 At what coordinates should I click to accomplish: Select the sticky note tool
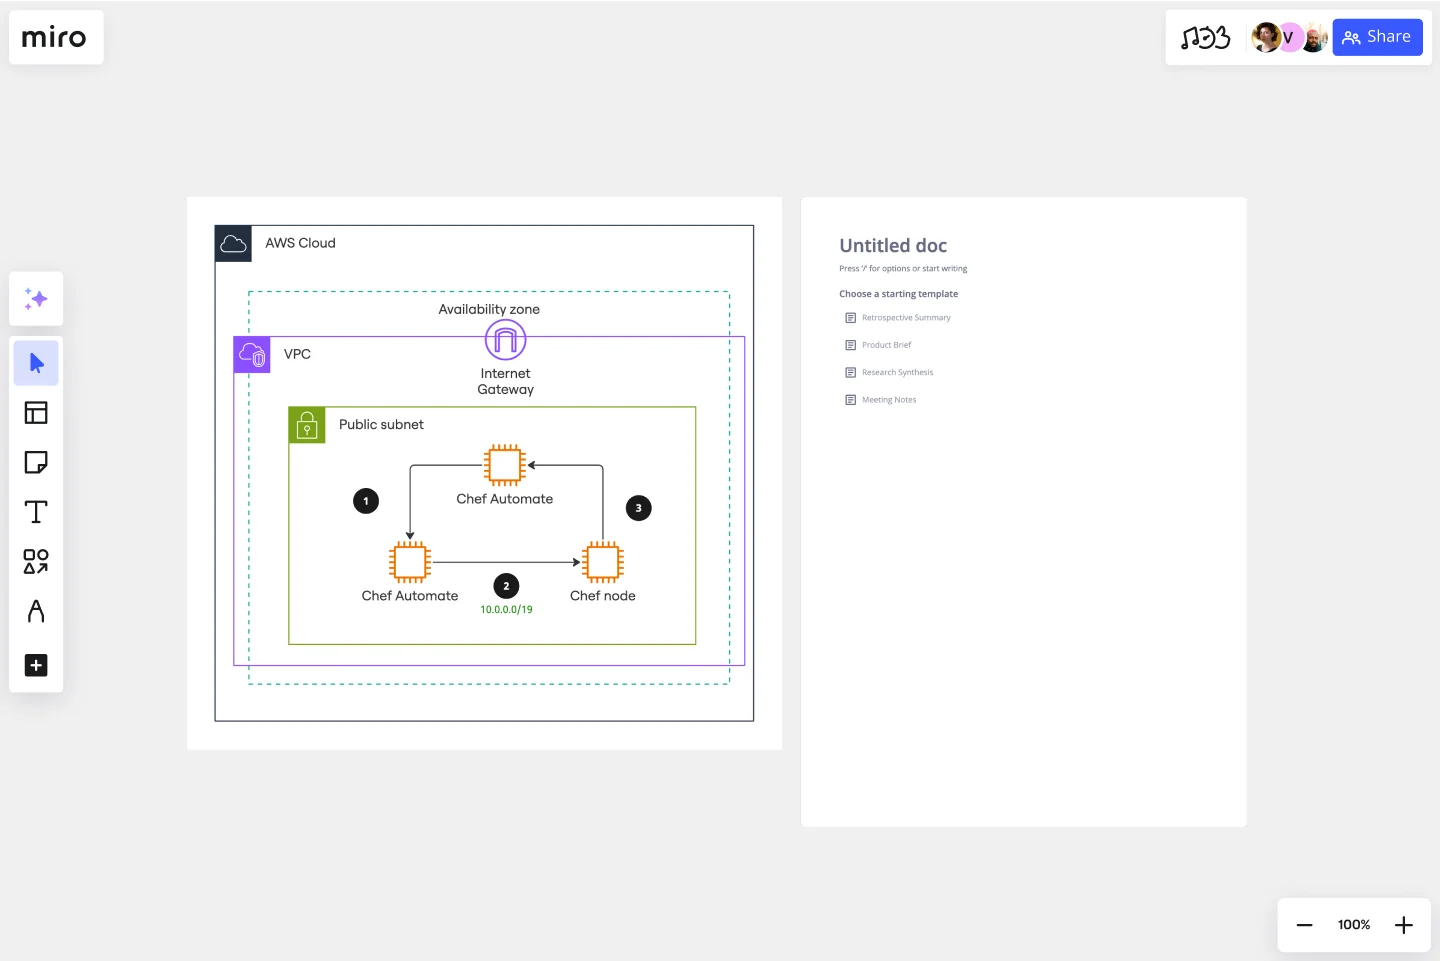(x=36, y=462)
